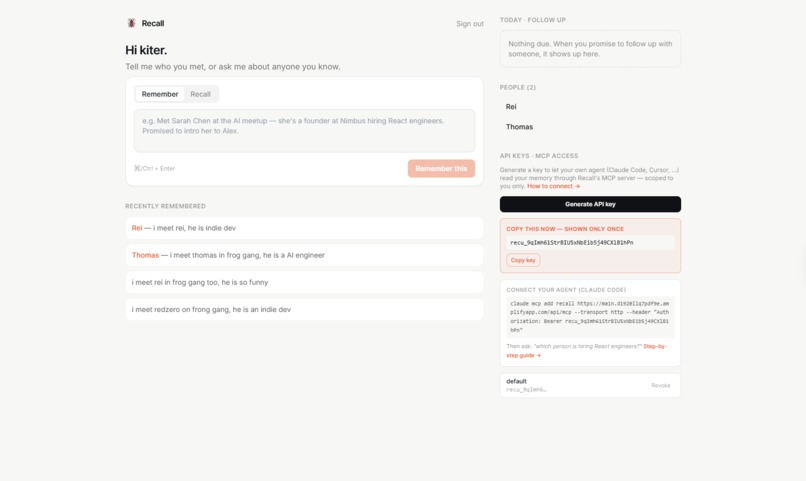Generate a new API key
This screenshot has height=481, width=806.
590,204
